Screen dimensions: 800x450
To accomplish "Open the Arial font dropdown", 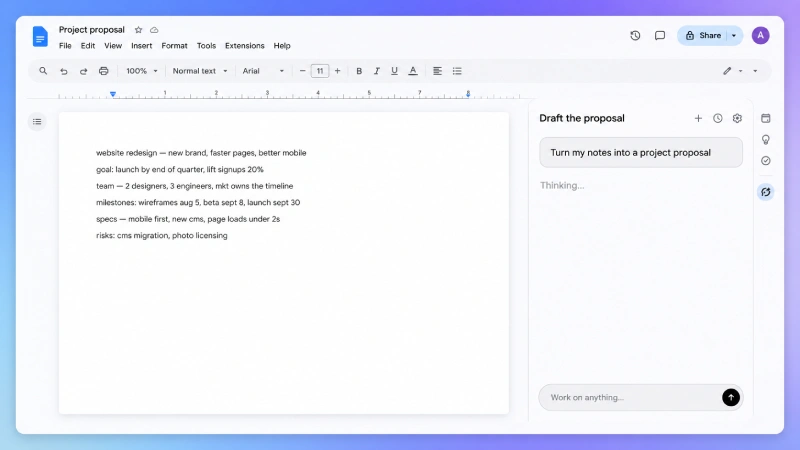I will 263,71.
